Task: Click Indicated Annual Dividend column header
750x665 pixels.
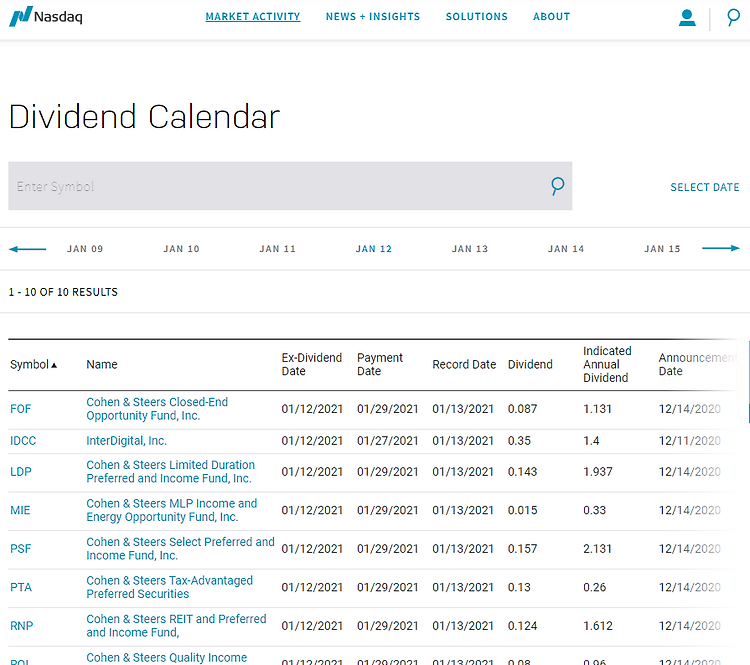Action: pos(607,365)
